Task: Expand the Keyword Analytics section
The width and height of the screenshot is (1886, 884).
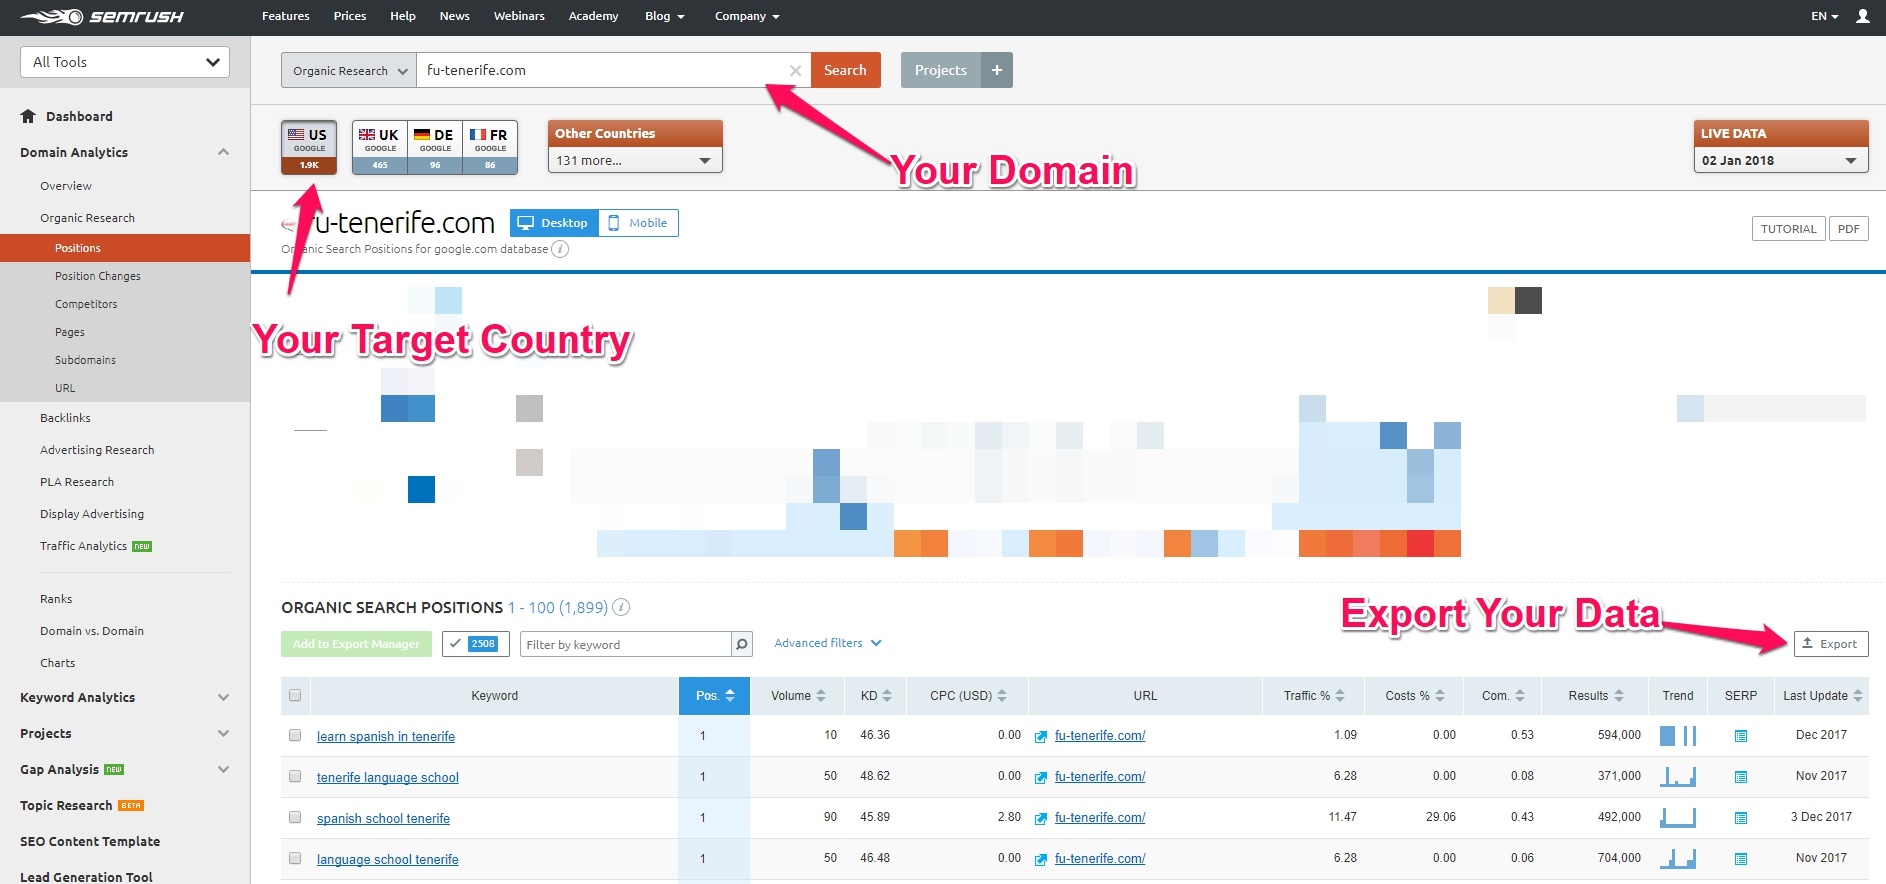Action: 223,698
